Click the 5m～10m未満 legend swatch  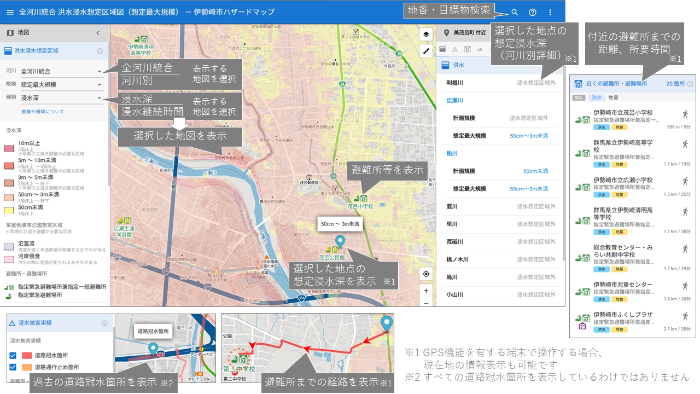coord(9,166)
